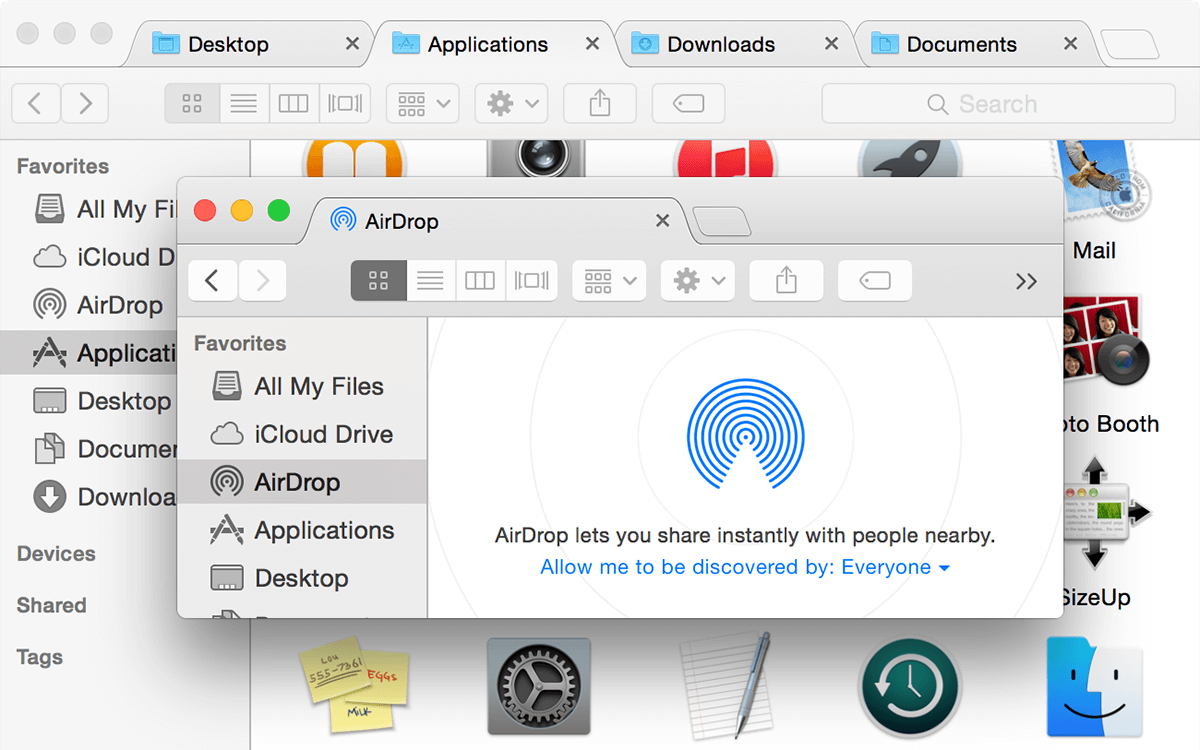Click Edit Tags button in background Finder window
Screen dimensions: 1200x750
[688, 103]
